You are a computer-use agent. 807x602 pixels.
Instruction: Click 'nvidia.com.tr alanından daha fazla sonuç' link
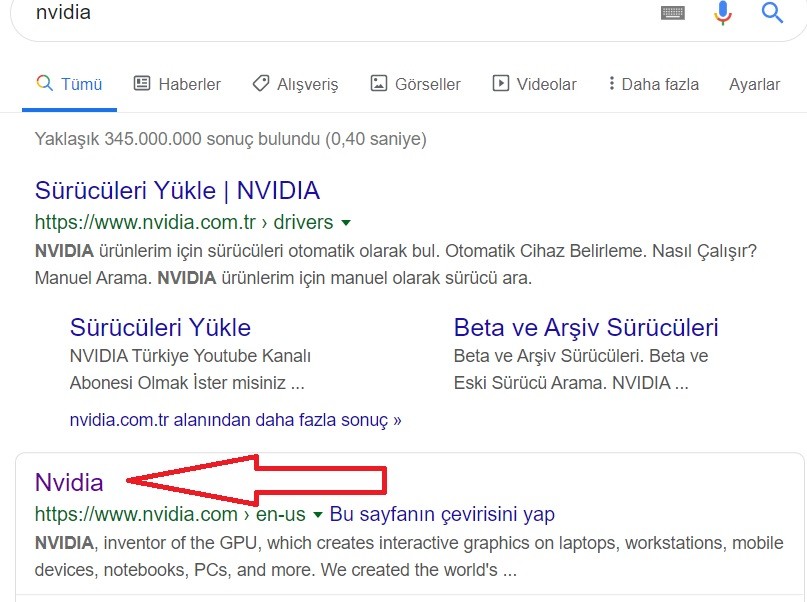(235, 420)
